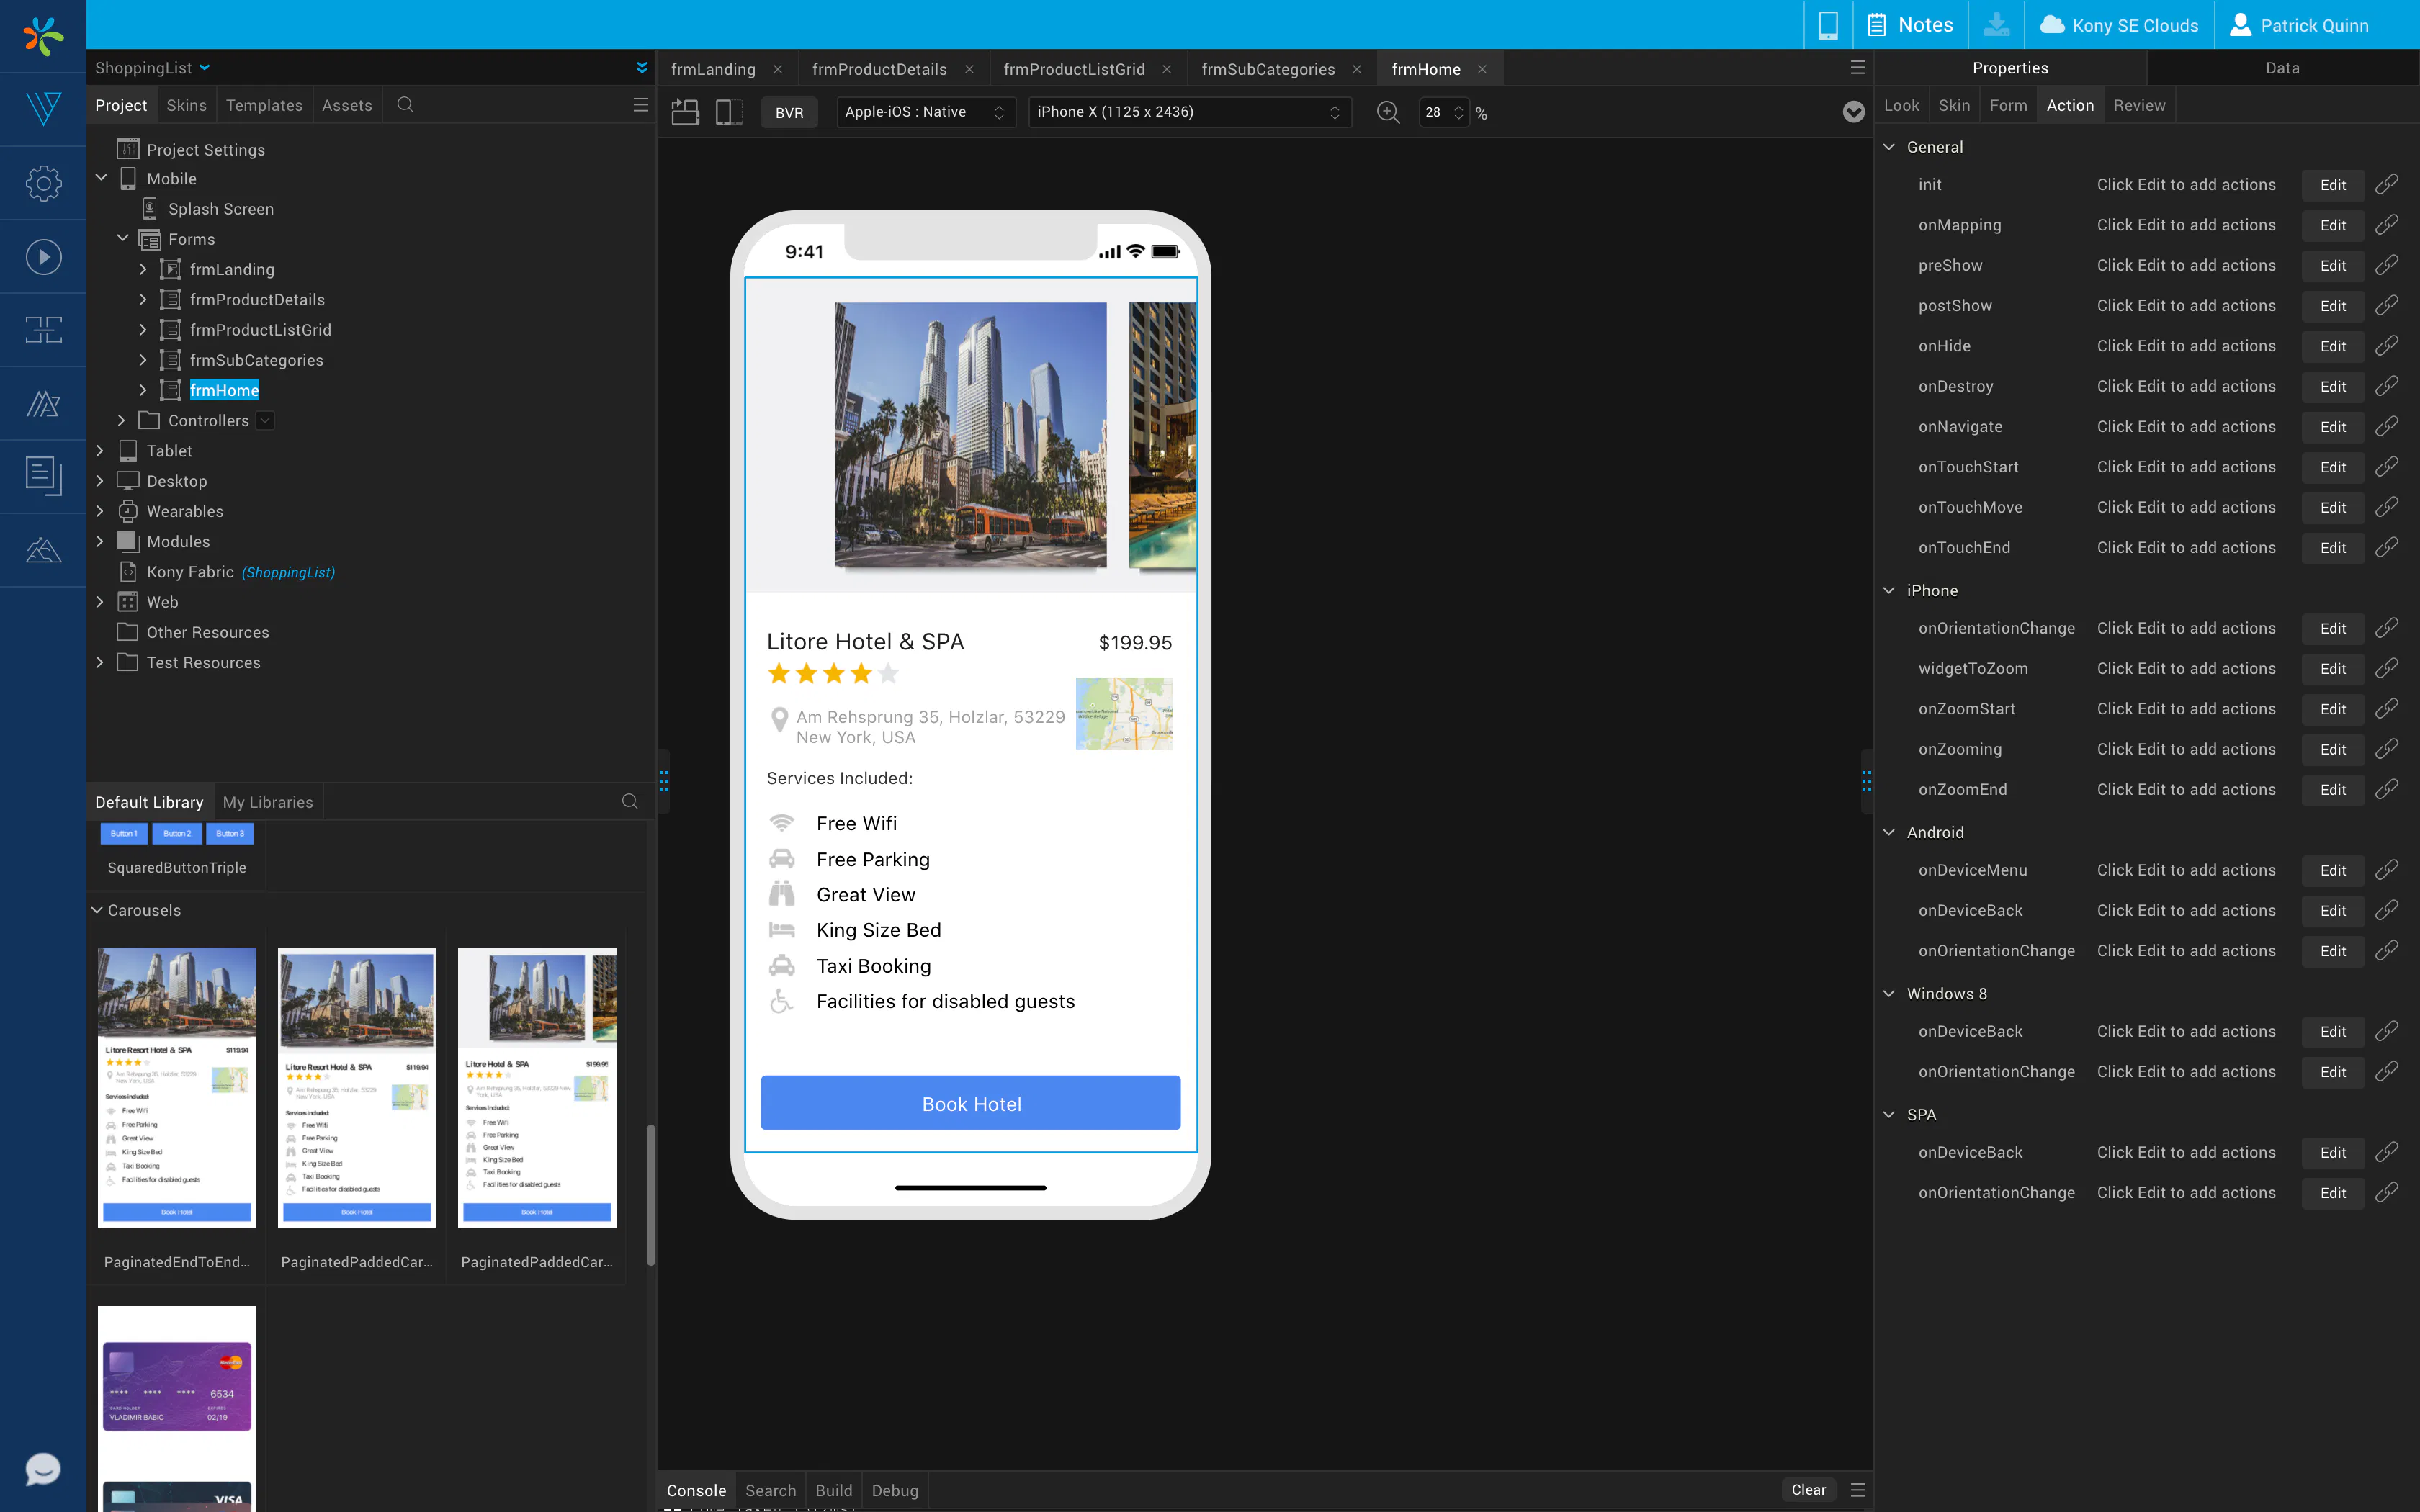Image resolution: width=2420 pixels, height=1512 pixels.
Task: Click the library panel vertical scrollbar
Action: click(x=651, y=1195)
